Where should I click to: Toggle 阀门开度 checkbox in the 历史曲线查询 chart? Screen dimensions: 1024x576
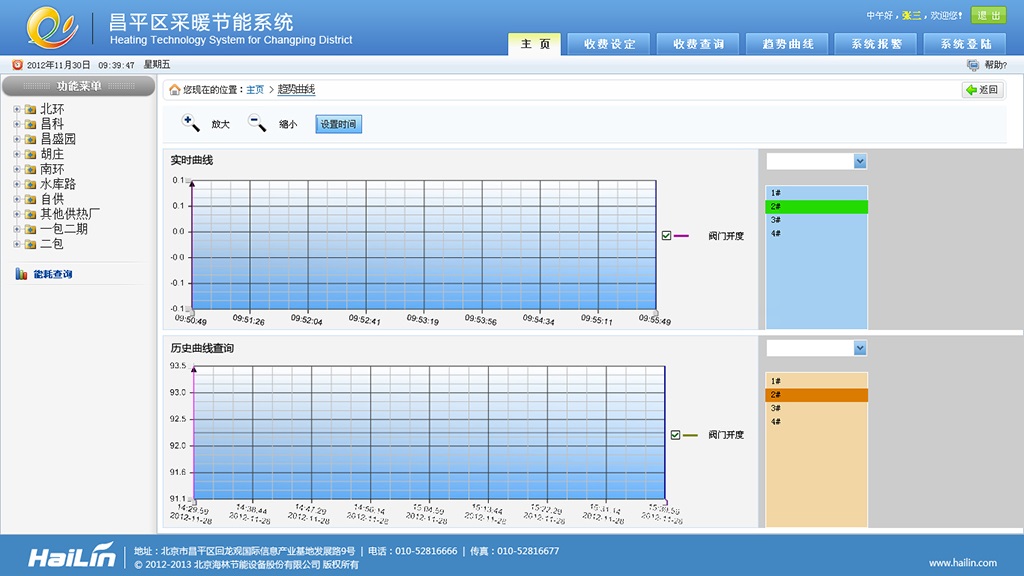tap(676, 435)
